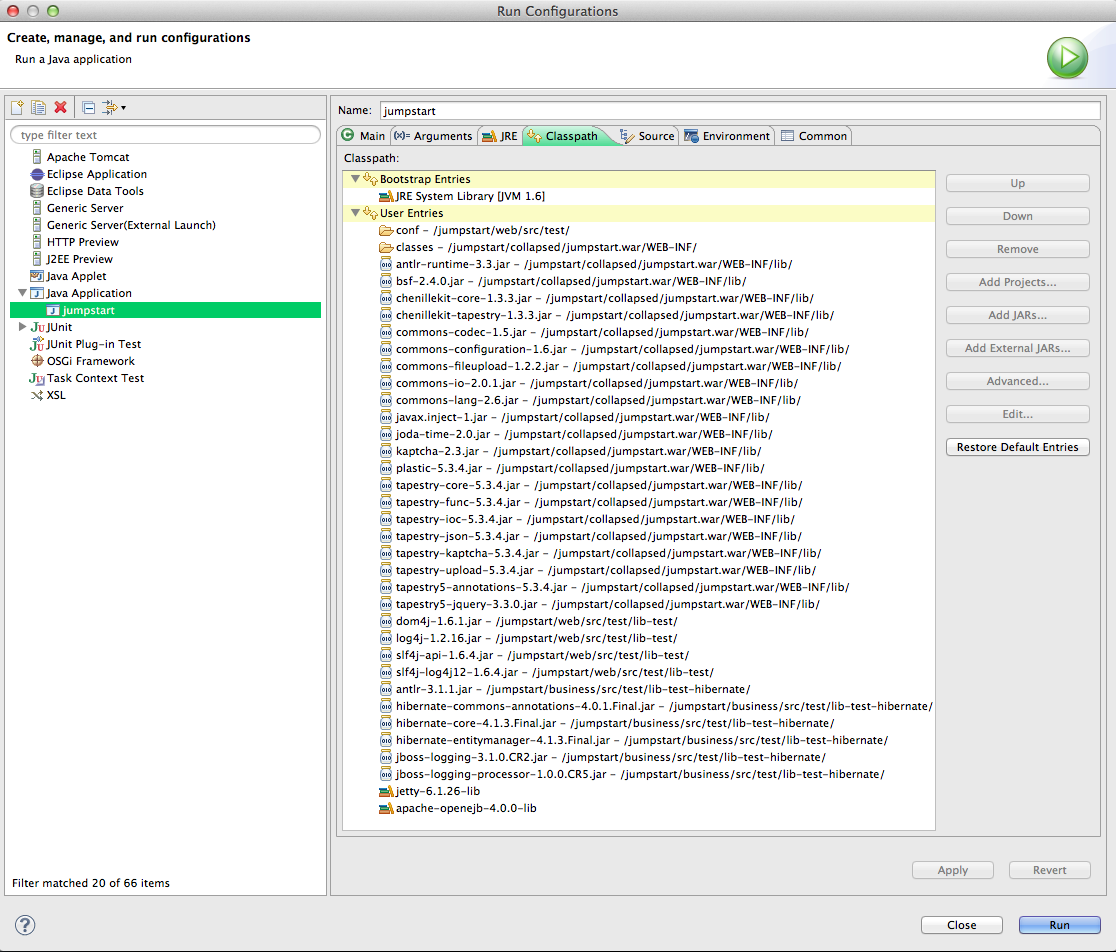
Task: Select dom4j-1.6.1.jar entry
Action: coord(537,622)
